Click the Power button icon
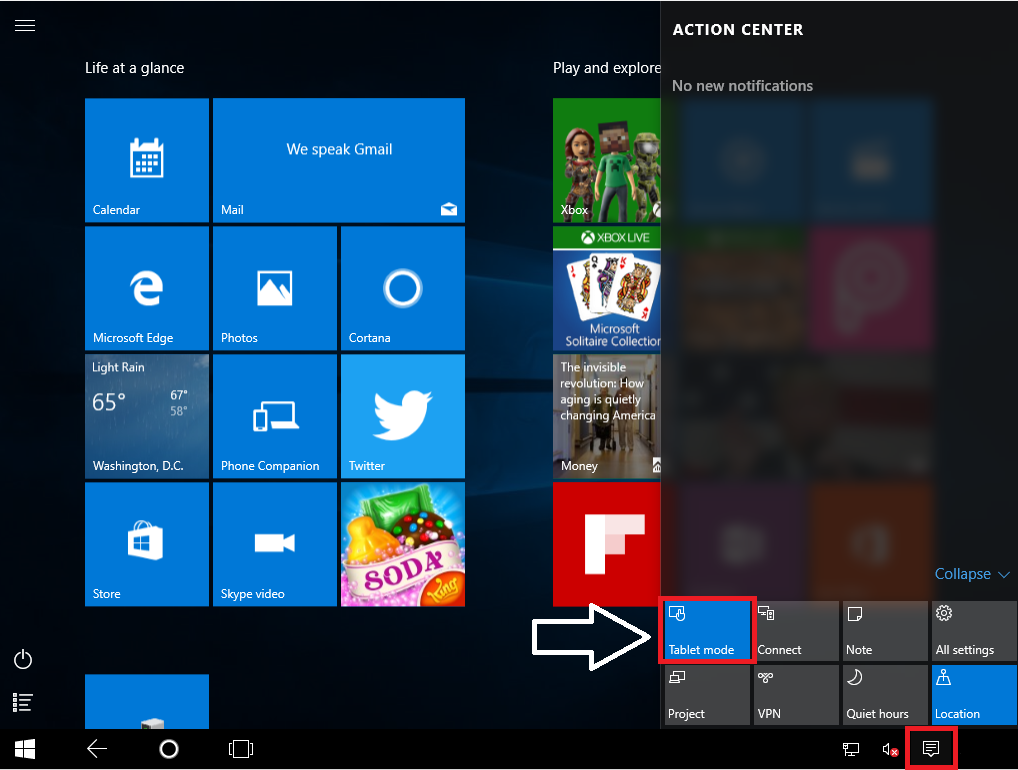This screenshot has height=770, width=1018. coord(23,660)
